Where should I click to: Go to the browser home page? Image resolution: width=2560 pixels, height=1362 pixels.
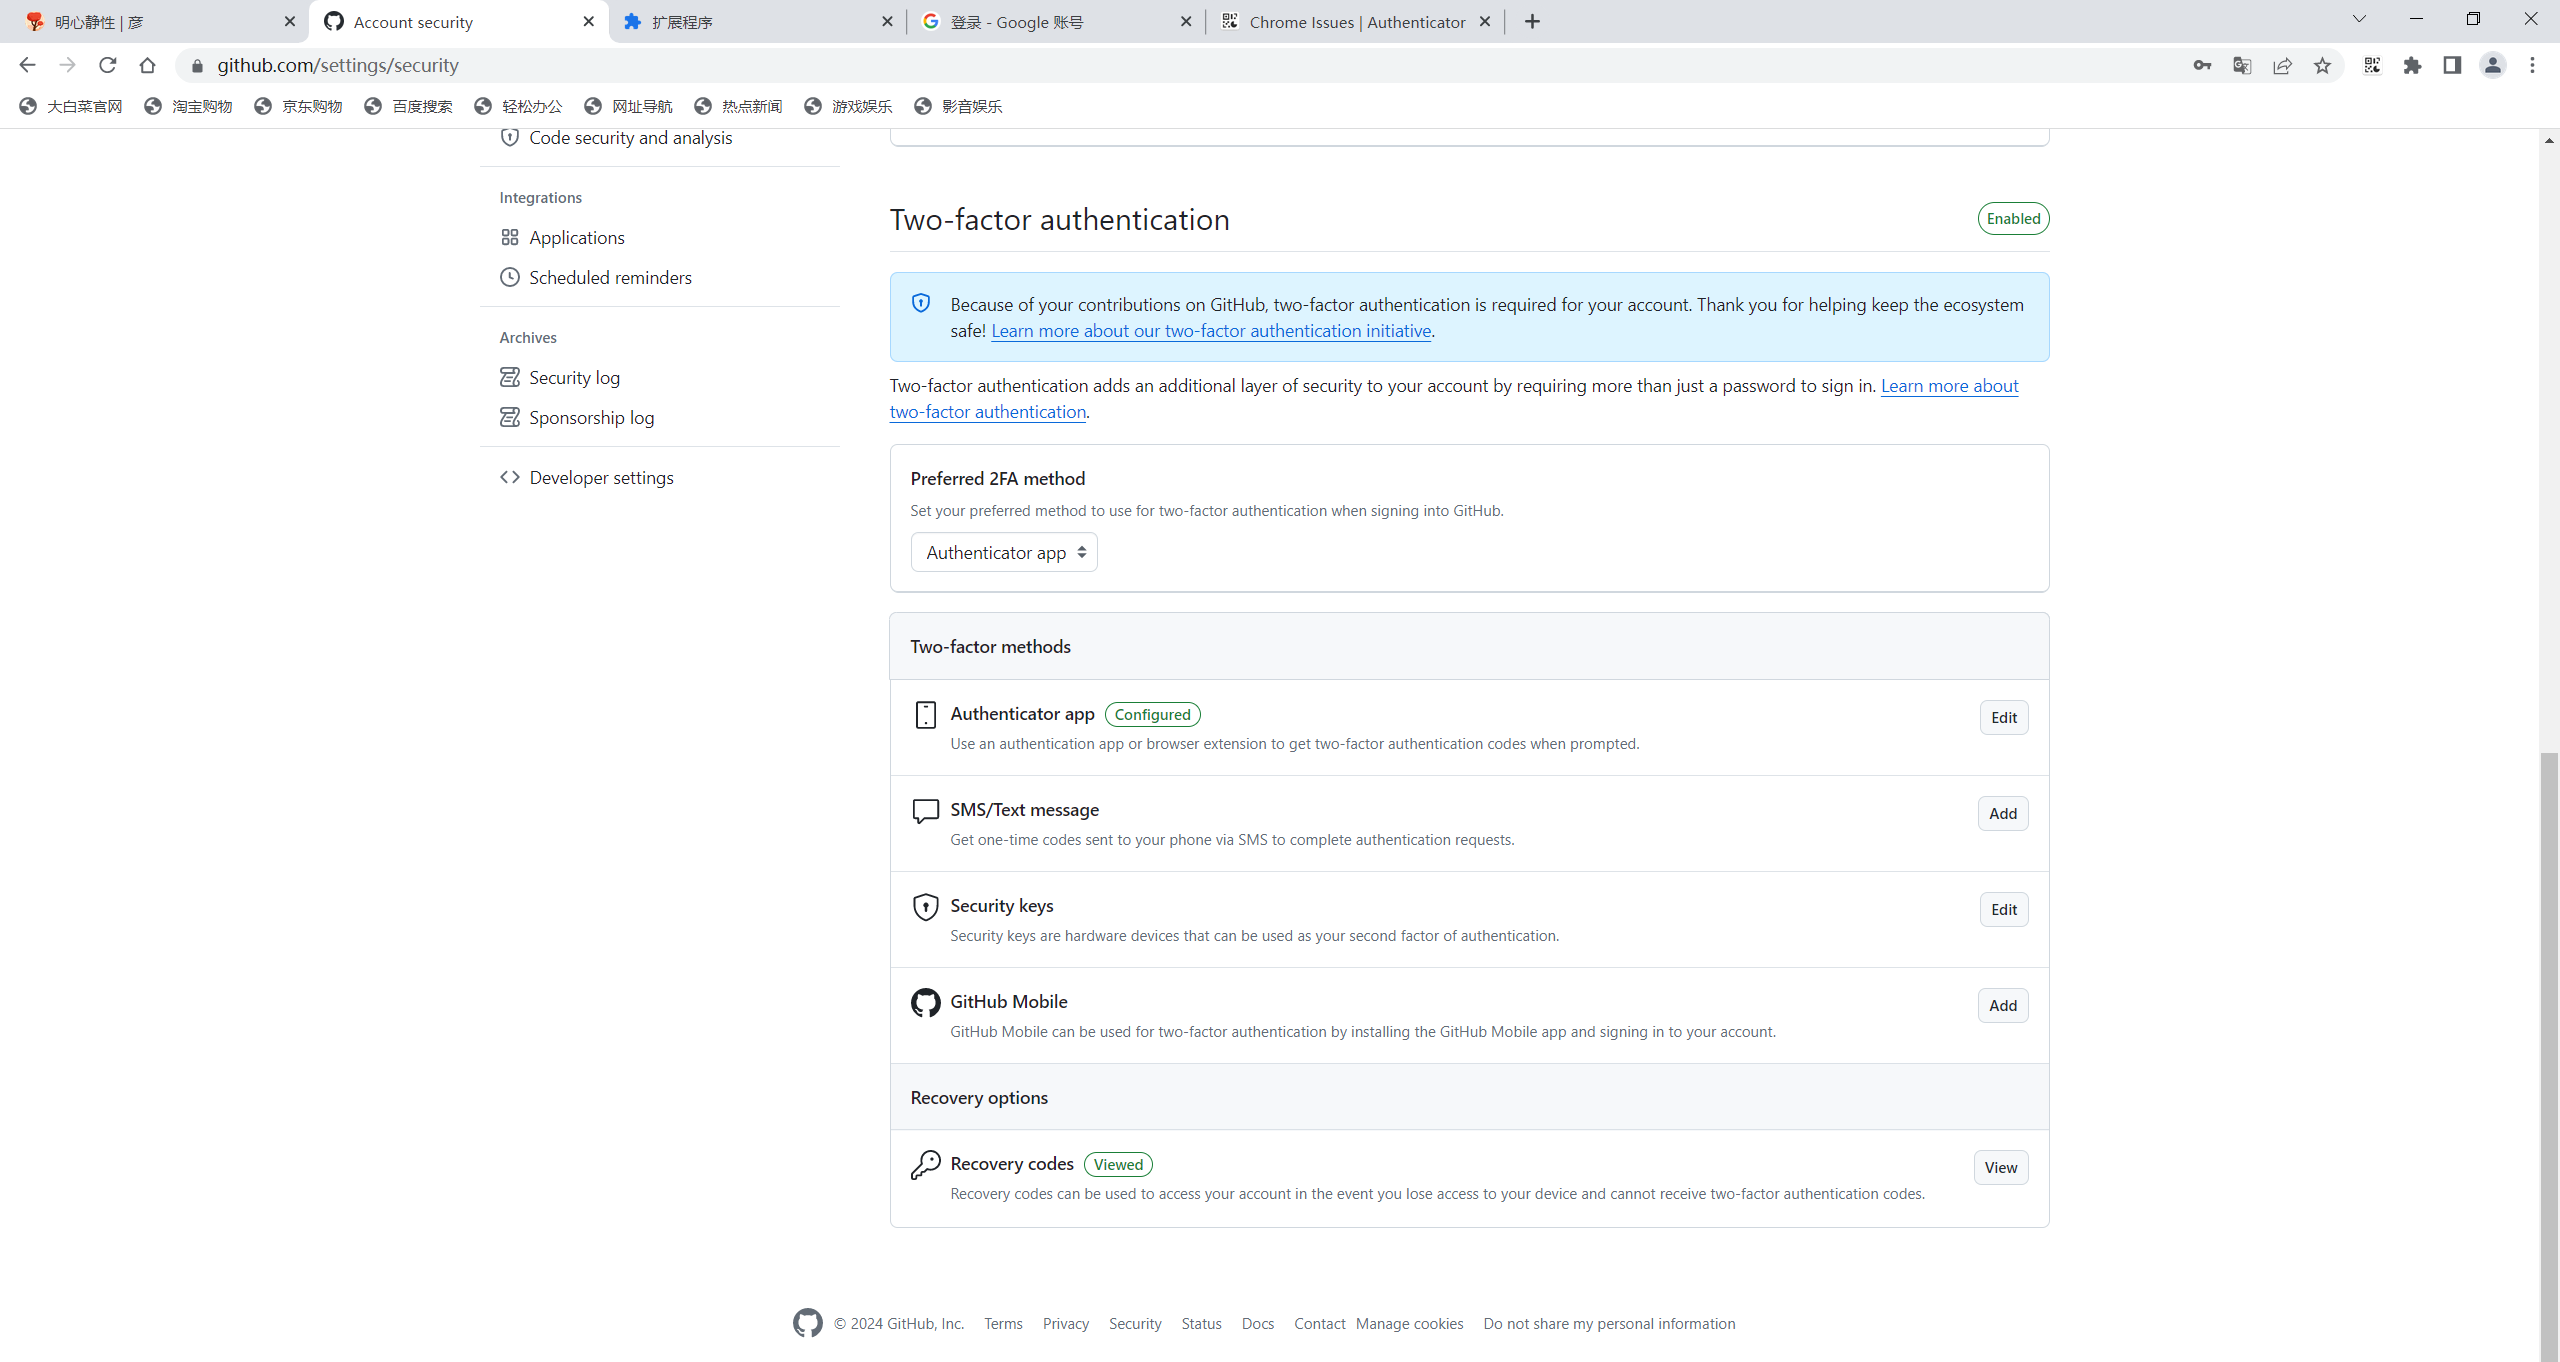click(x=147, y=65)
